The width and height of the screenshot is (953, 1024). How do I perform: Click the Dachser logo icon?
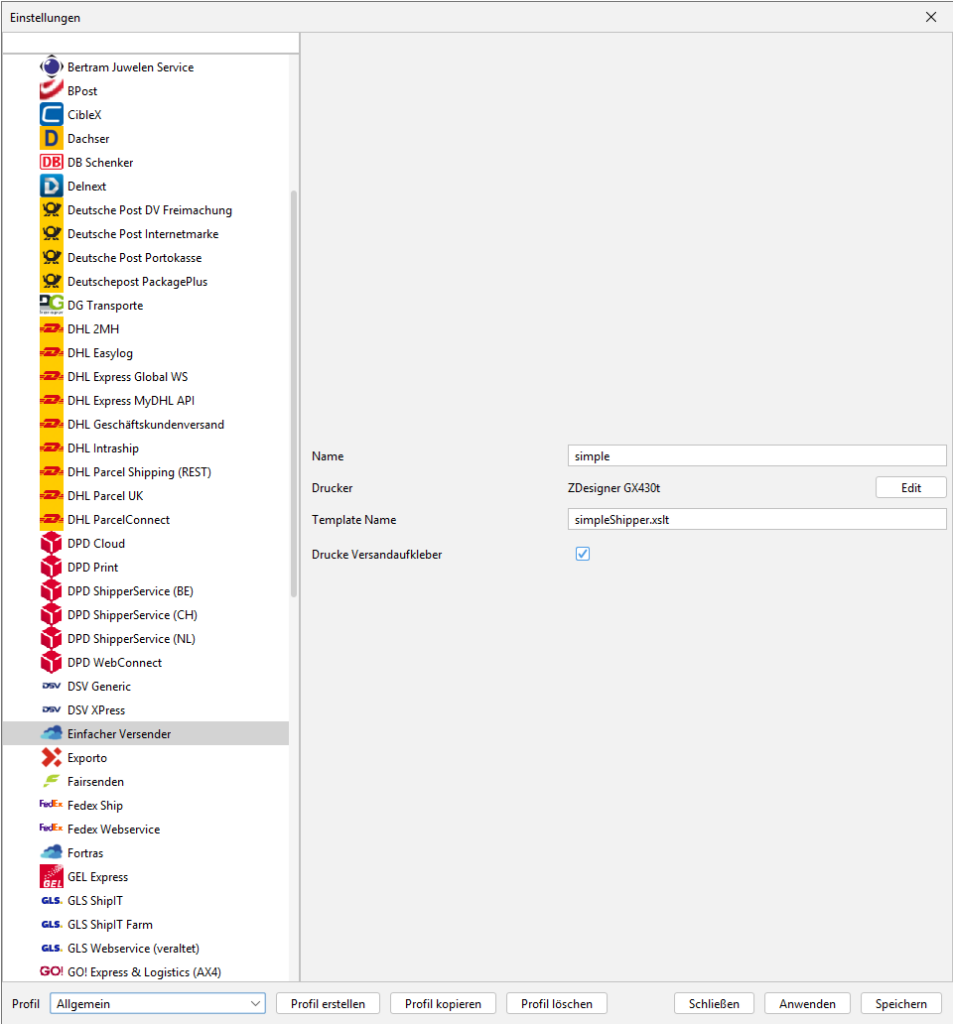[51, 139]
